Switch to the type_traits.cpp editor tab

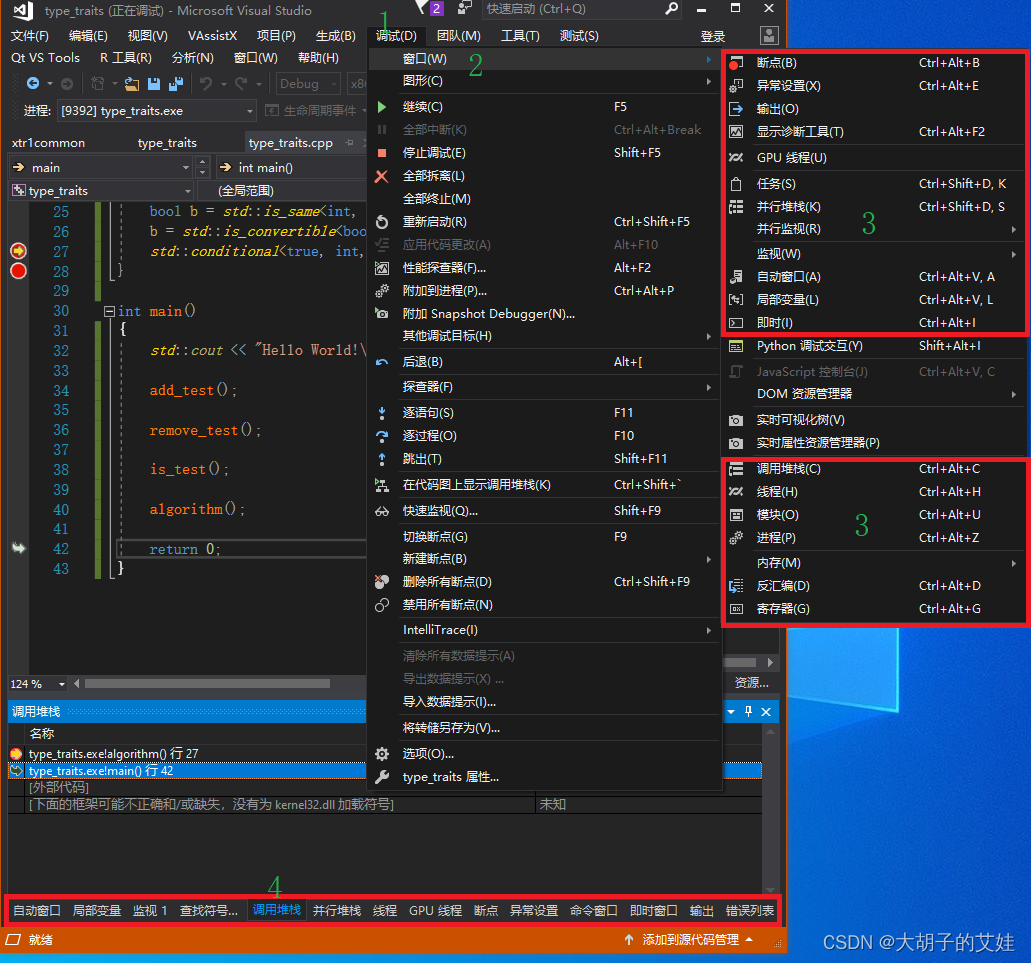(291, 143)
